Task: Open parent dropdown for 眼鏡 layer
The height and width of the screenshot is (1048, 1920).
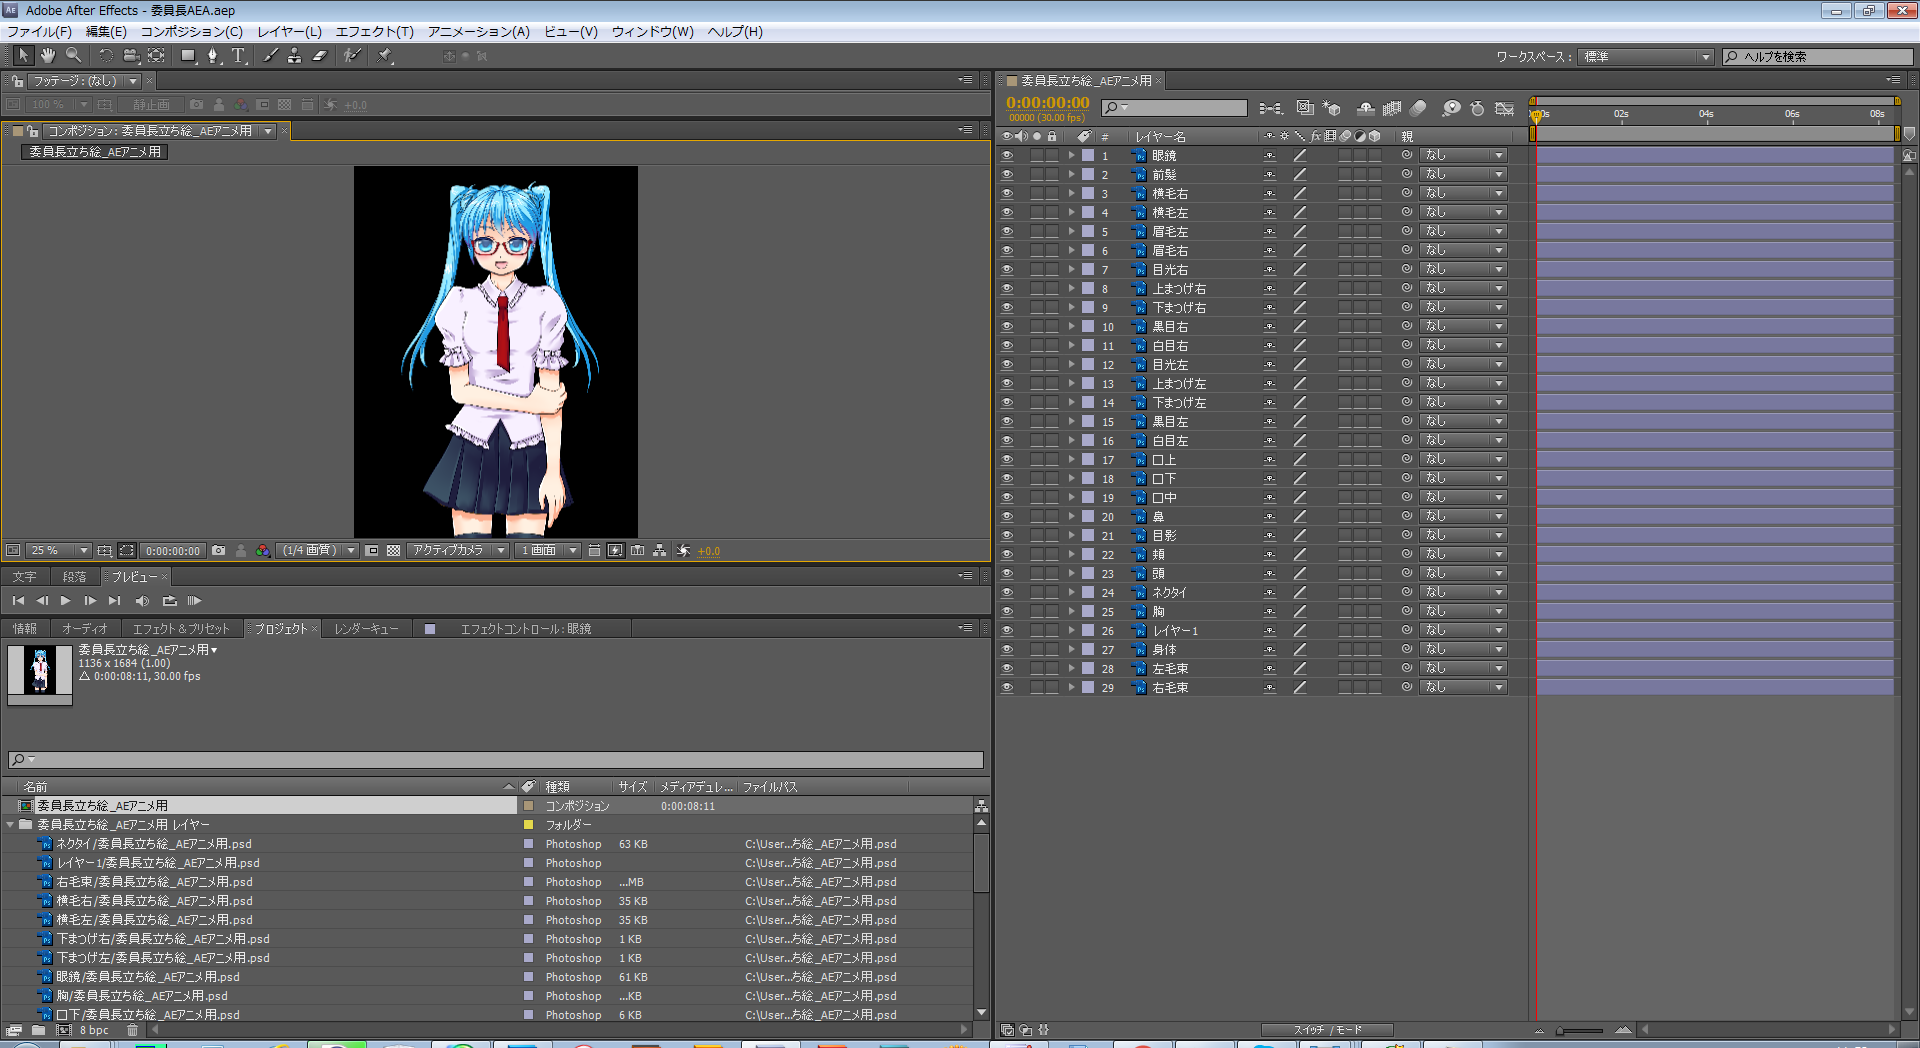Action: pos(1463,156)
